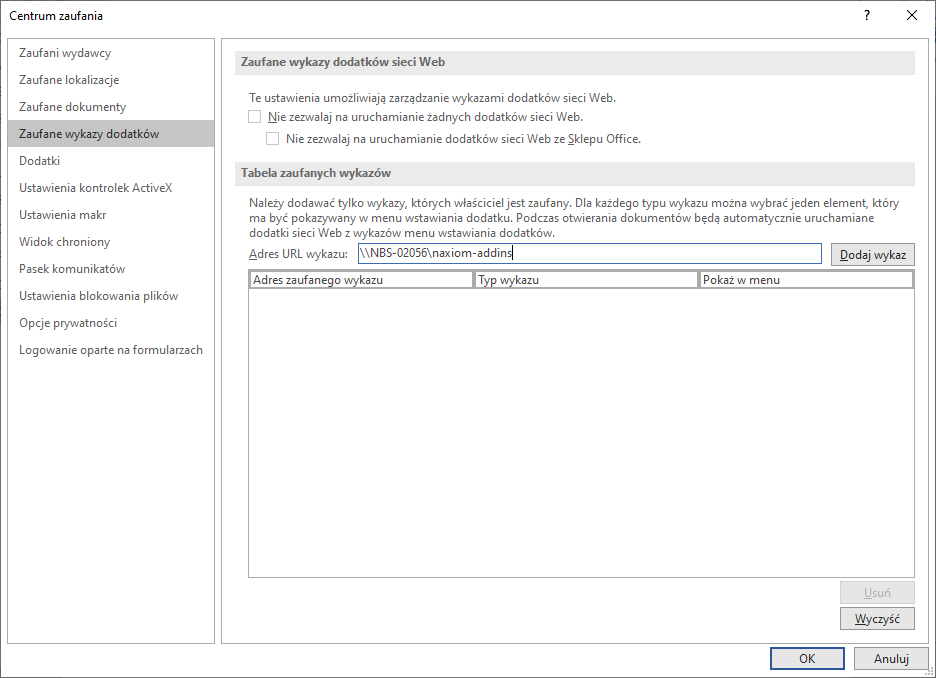Image resolution: width=936 pixels, height=678 pixels.
Task: Confirm the dialog with OK
Action: click(806, 659)
